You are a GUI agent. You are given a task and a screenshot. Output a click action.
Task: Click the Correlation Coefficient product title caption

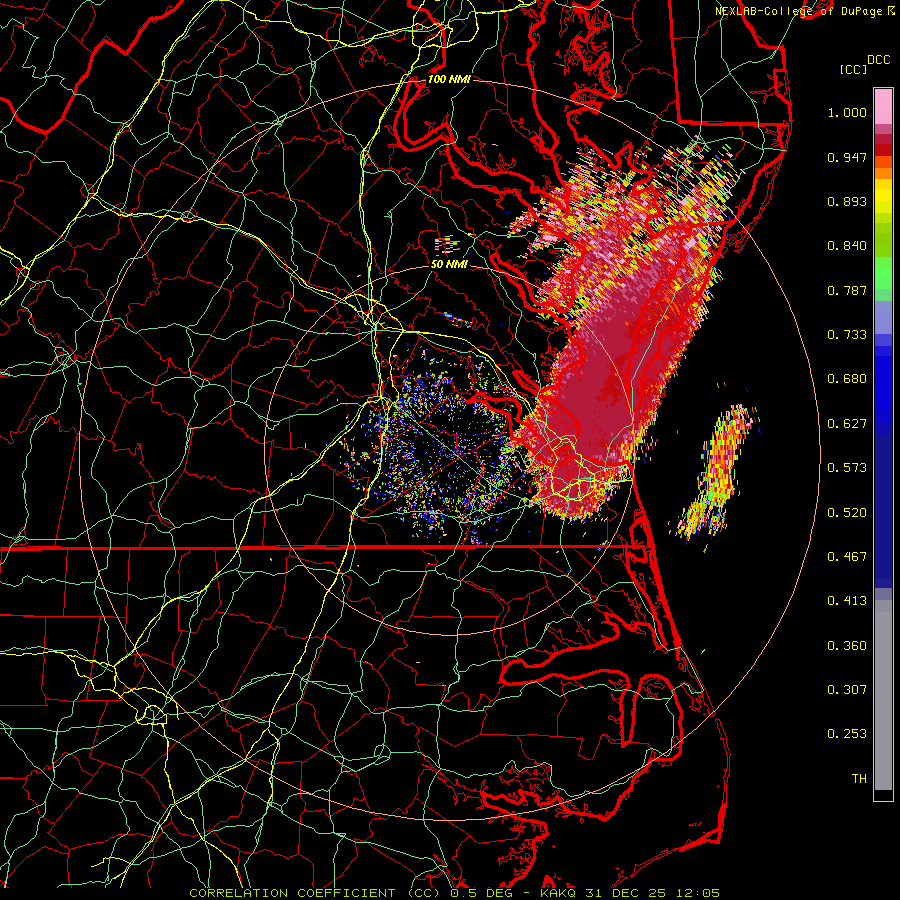(x=454, y=893)
